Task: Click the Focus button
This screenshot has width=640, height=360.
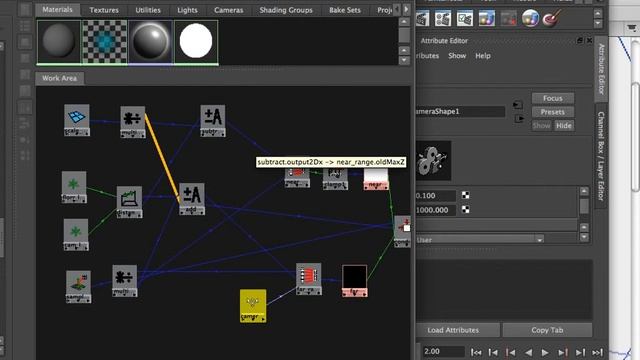Action: click(x=553, y=98)
